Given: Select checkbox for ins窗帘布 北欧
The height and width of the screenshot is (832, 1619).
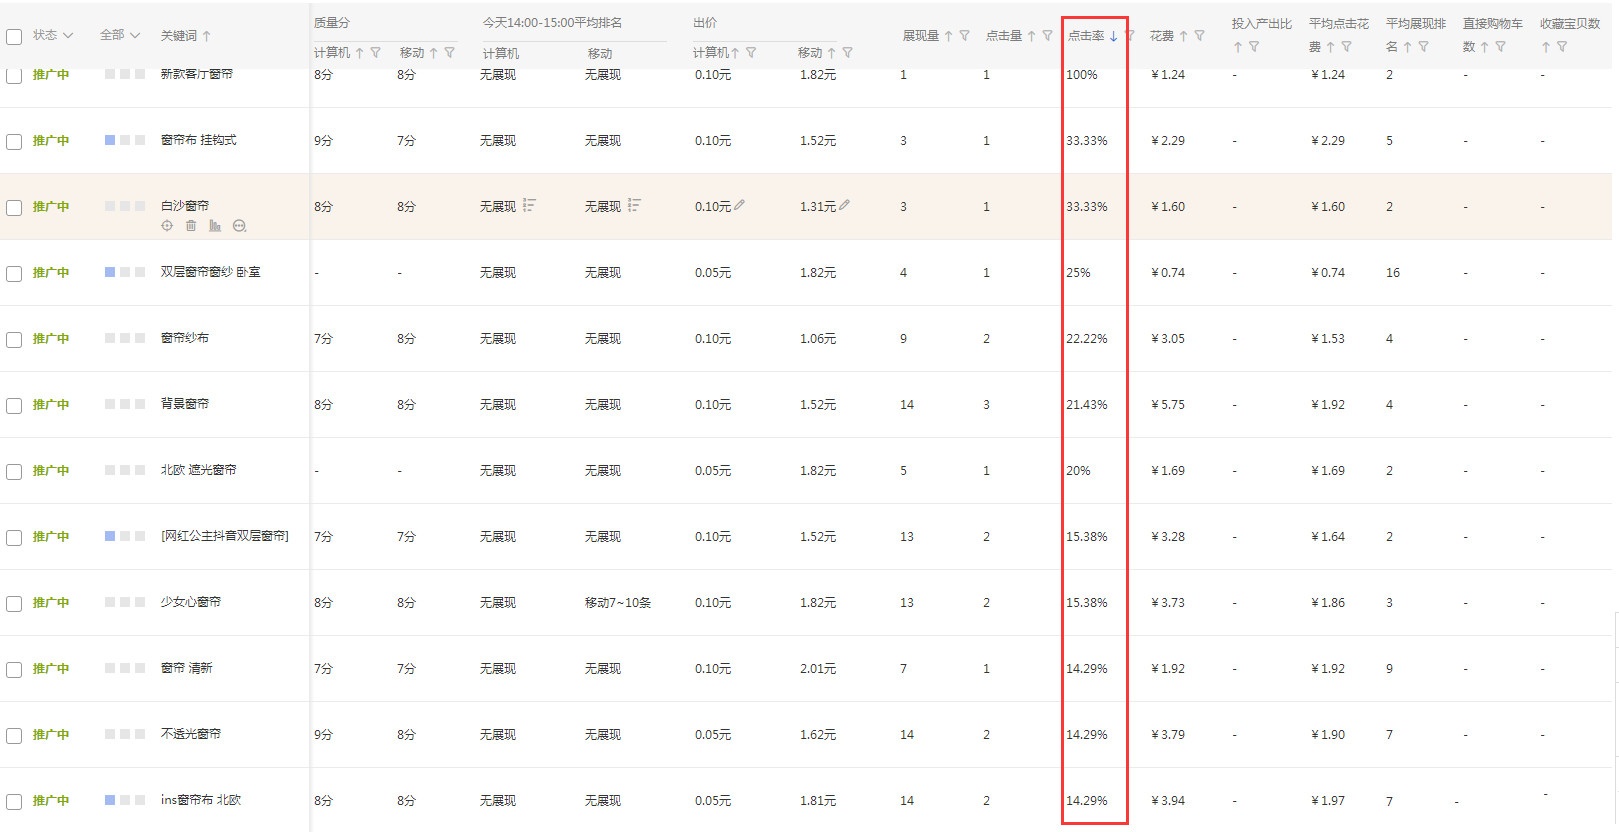Looking at the screenshot, I should 14,802.
